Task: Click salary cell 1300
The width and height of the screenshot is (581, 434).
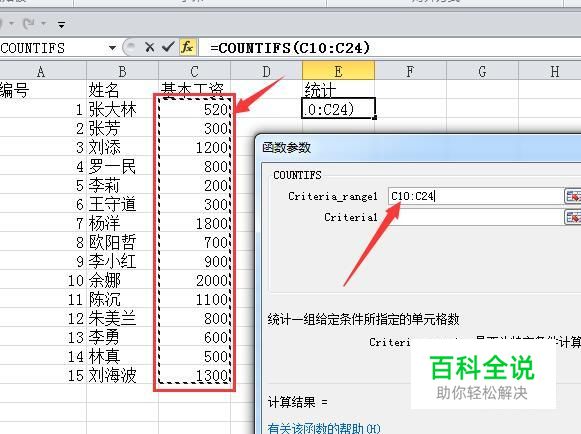Action: click(x=194, y=375)
